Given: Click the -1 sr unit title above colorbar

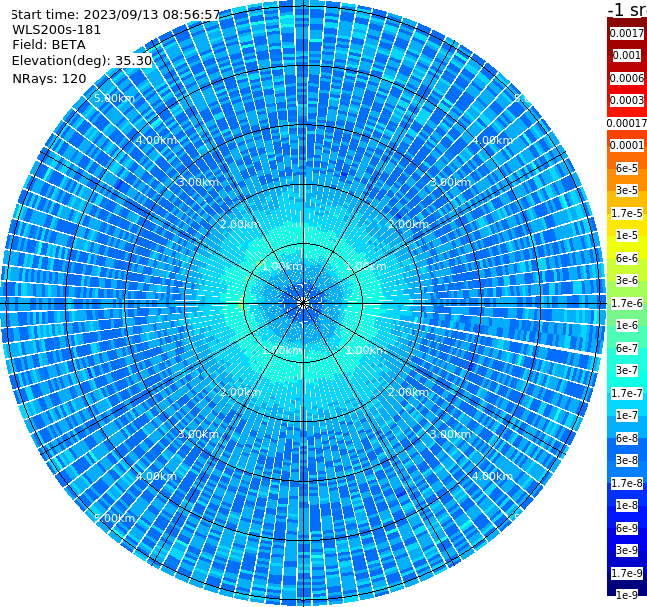Looking at the screenshot, I should 627,10.
